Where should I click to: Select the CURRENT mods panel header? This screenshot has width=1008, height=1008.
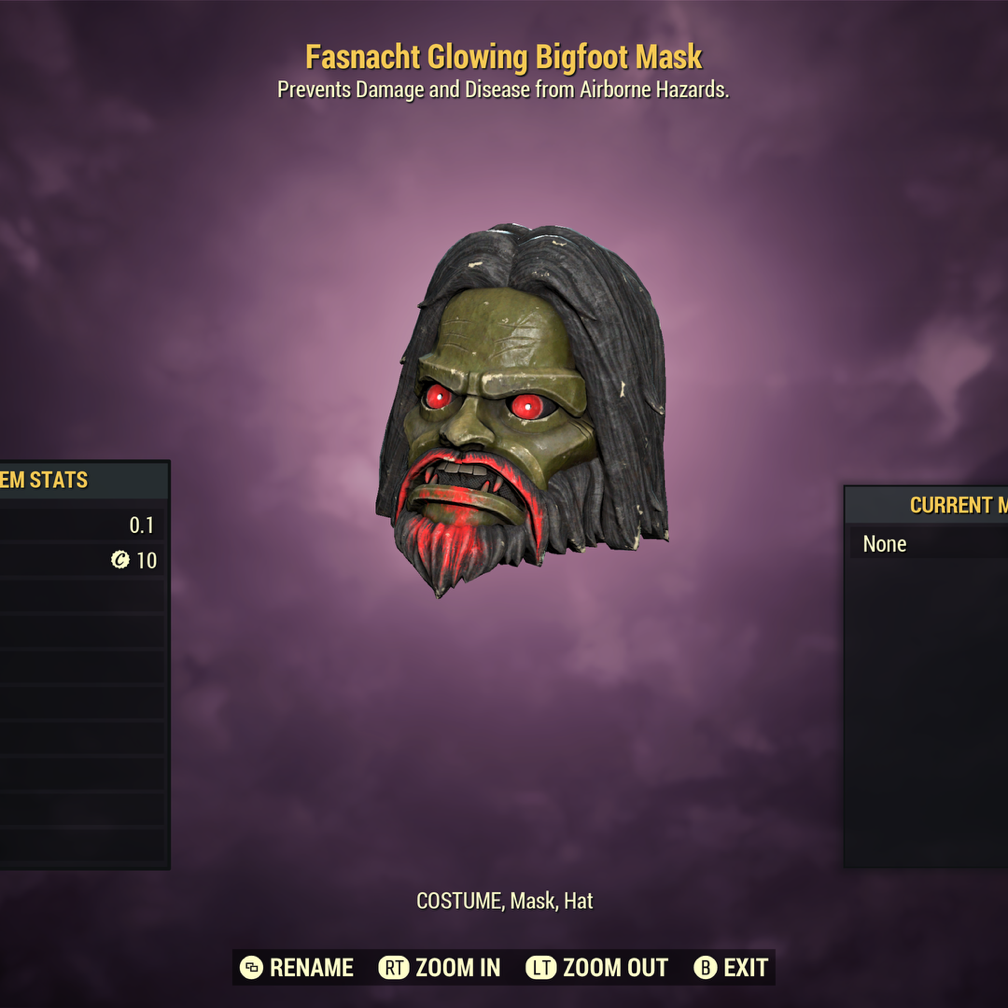tap(926, 505)
